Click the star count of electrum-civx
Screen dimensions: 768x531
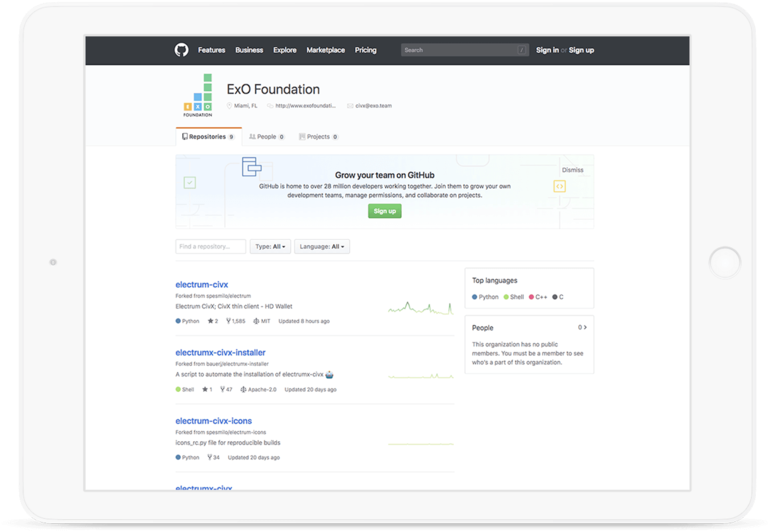click(213, 321)
